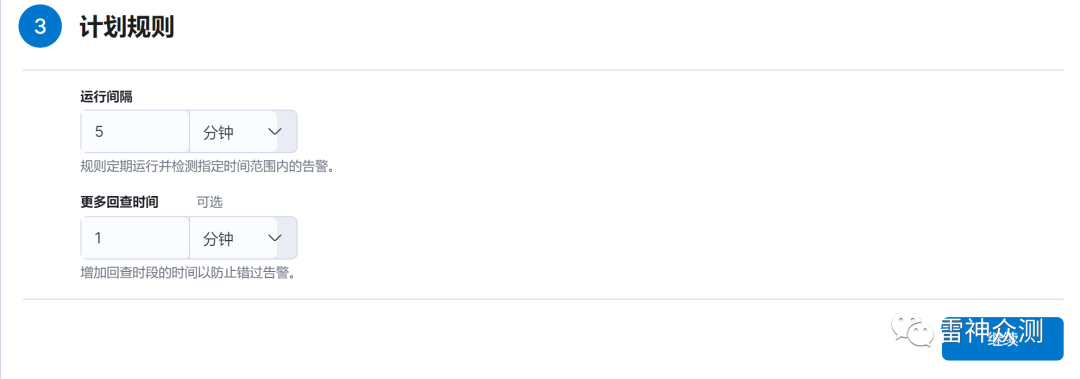Screen dimensions: 1080x379
Task: Focus the 更多回查时间 value field showing 1
Action: (x=135, y=238)
